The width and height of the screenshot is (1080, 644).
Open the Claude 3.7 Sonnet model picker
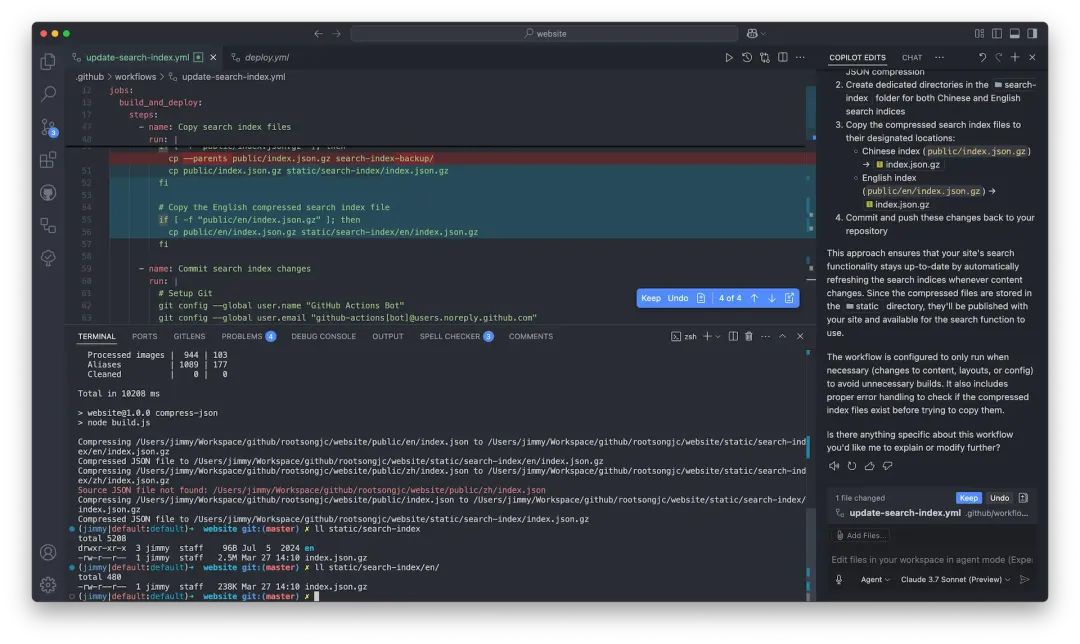(955, 579)
